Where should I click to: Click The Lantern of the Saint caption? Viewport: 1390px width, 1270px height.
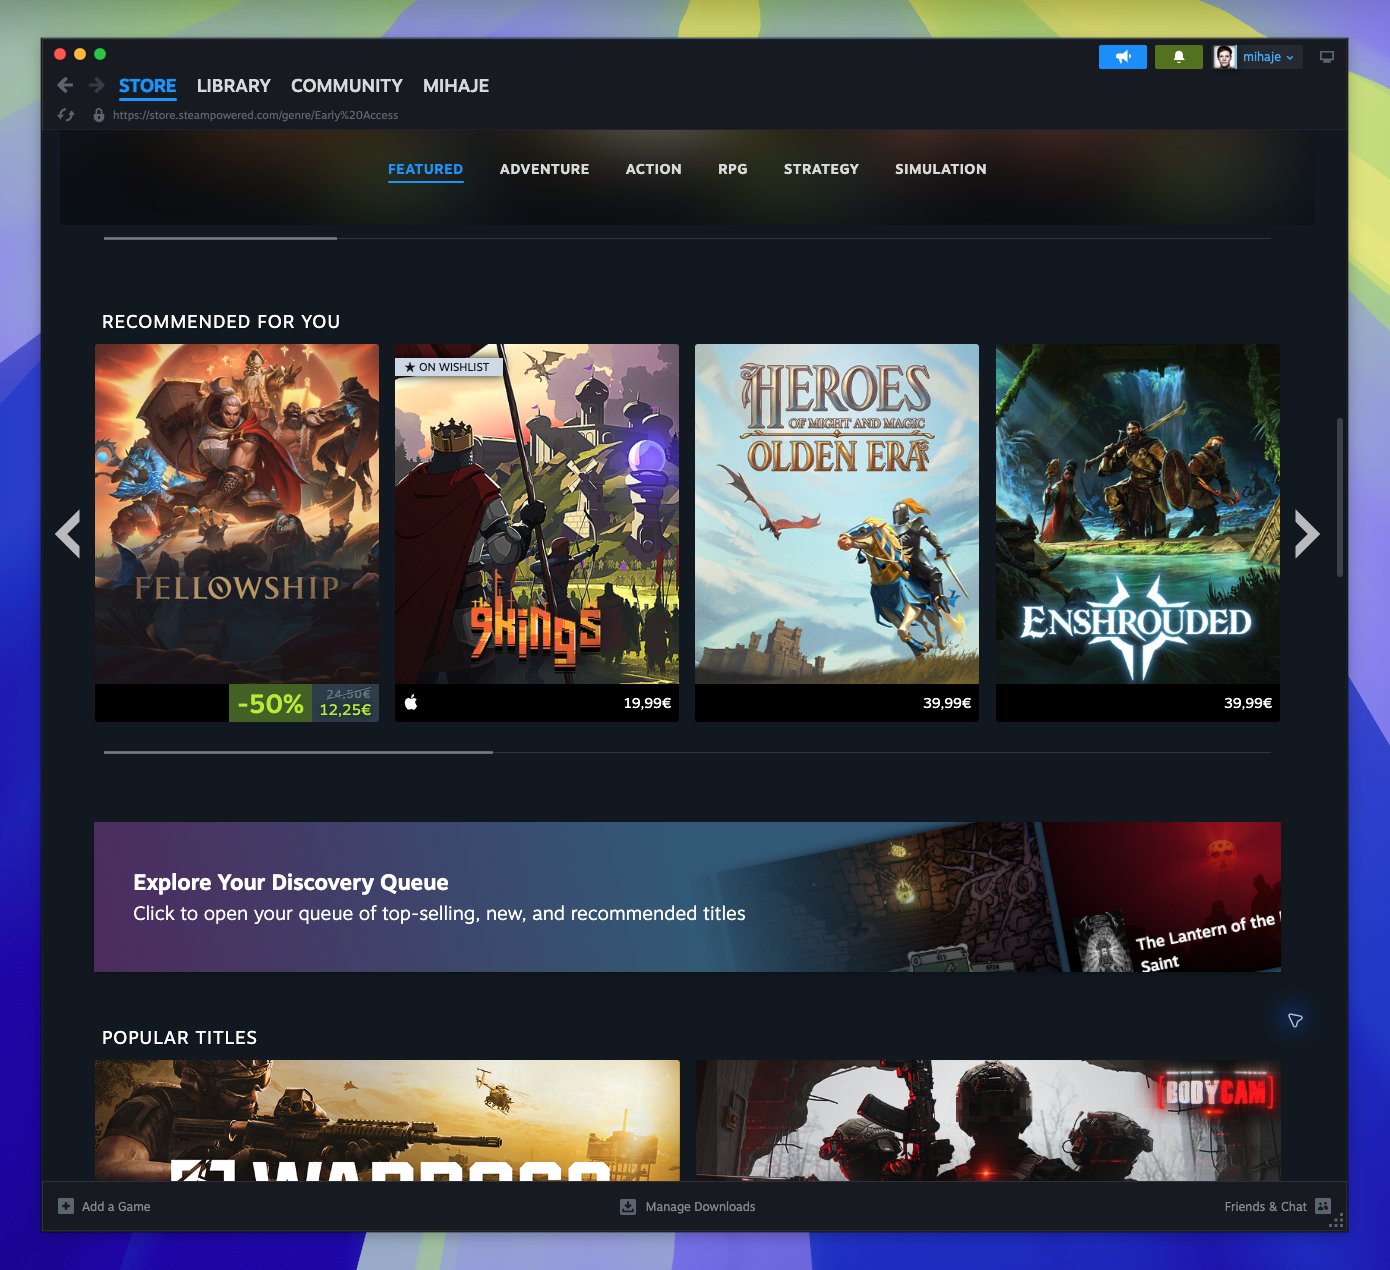(x=1207, y=941)
